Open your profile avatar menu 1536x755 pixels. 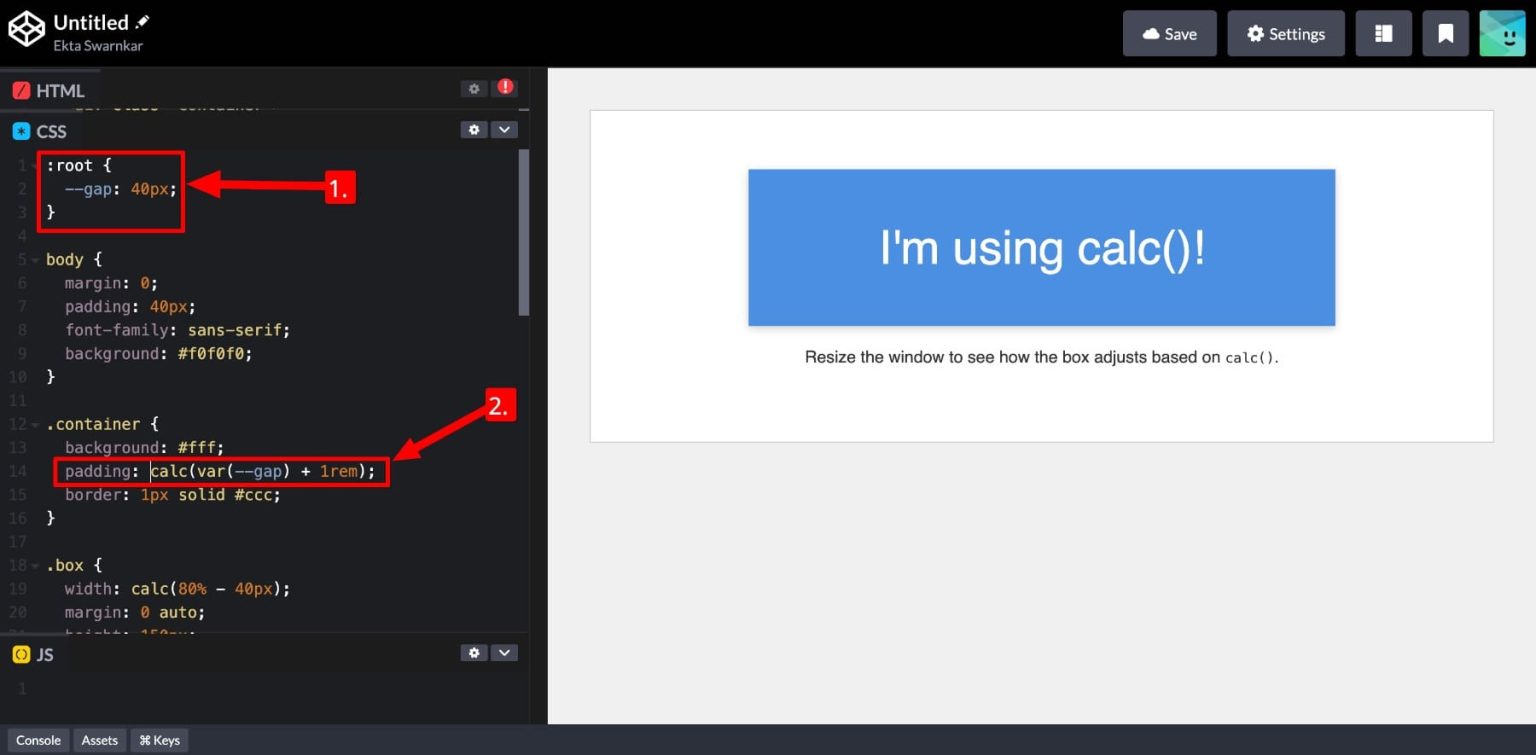[x=1502, y=33]
